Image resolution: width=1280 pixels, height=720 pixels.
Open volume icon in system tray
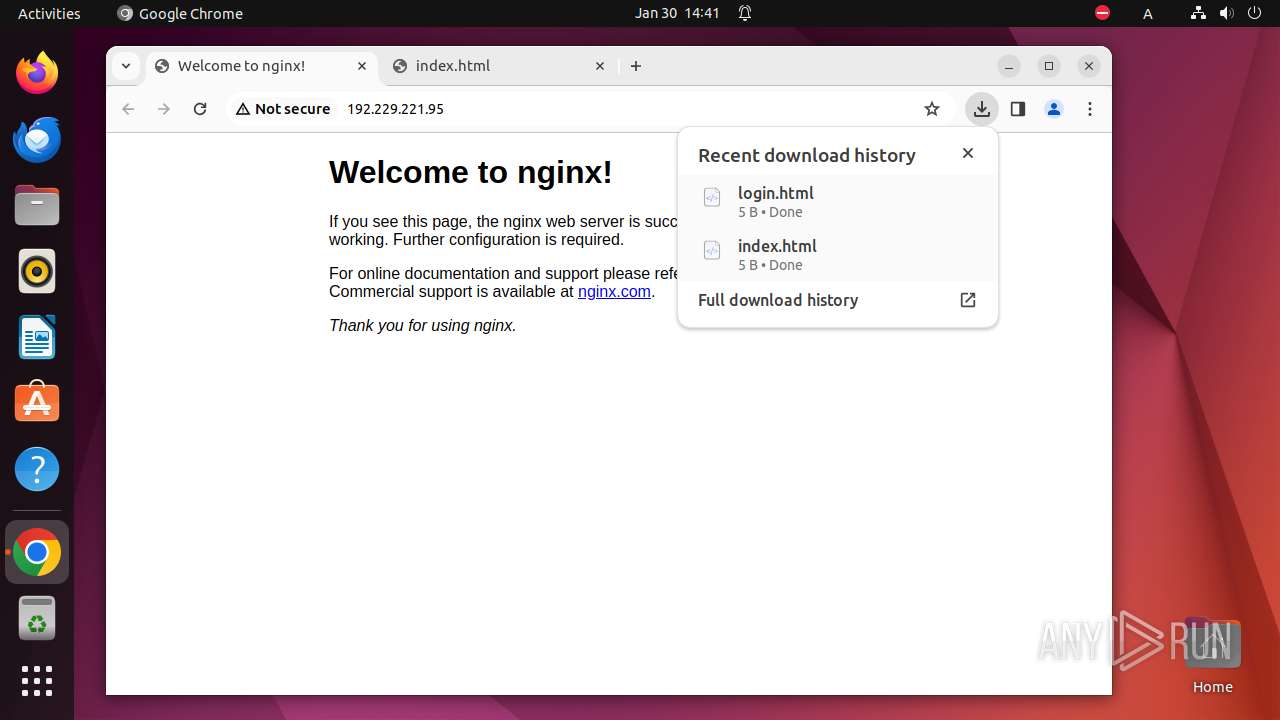point(1227,13)
